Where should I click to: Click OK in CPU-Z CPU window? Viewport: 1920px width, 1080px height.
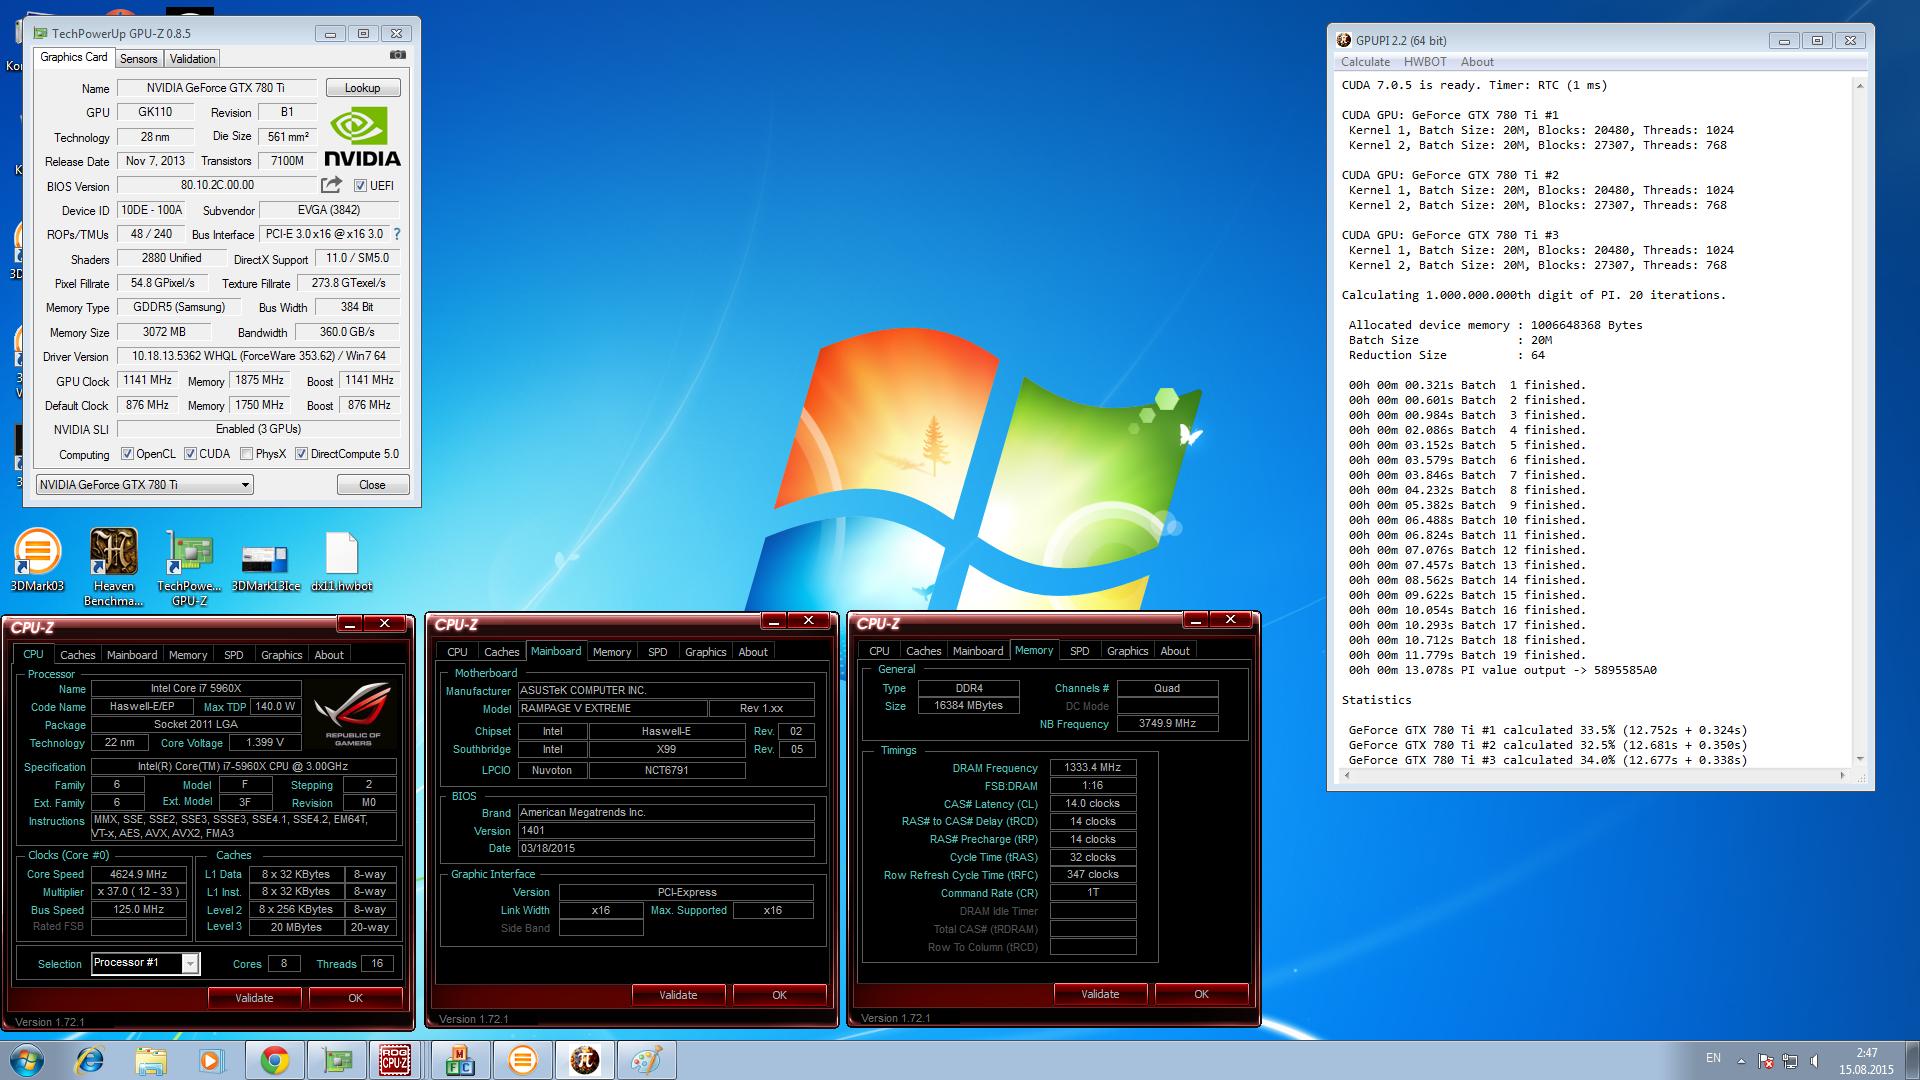click(355, 998)
